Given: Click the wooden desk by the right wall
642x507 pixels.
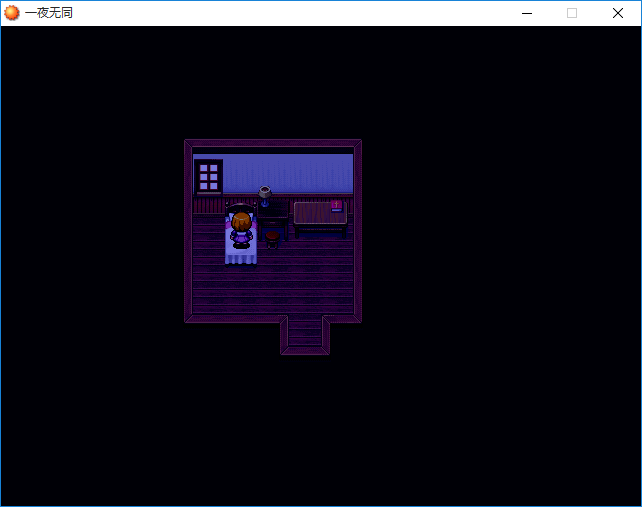Looking at the screenshot, I should 321,220.
